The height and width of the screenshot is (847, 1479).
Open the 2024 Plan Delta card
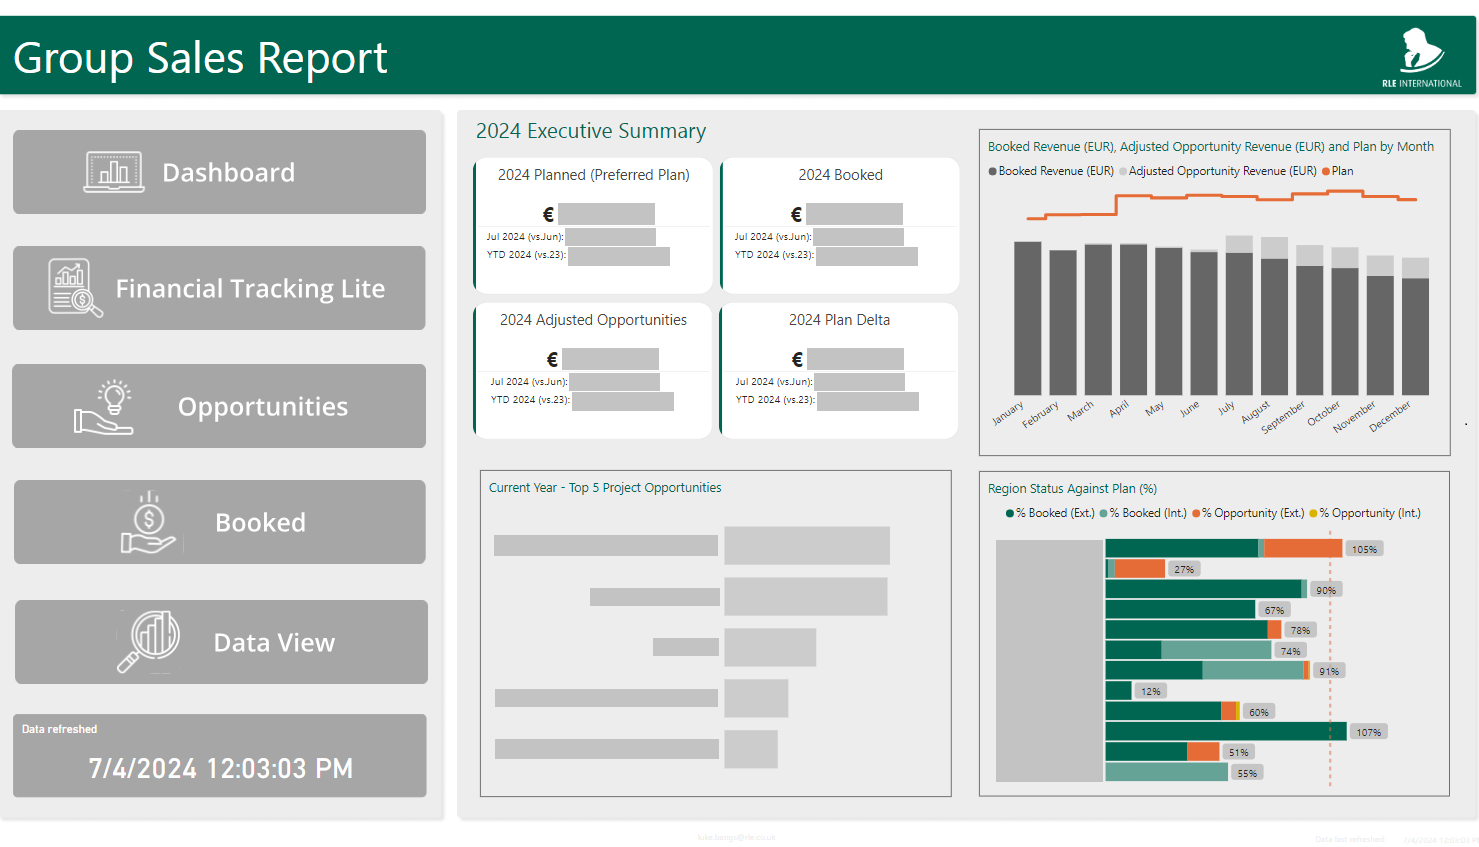839,370
